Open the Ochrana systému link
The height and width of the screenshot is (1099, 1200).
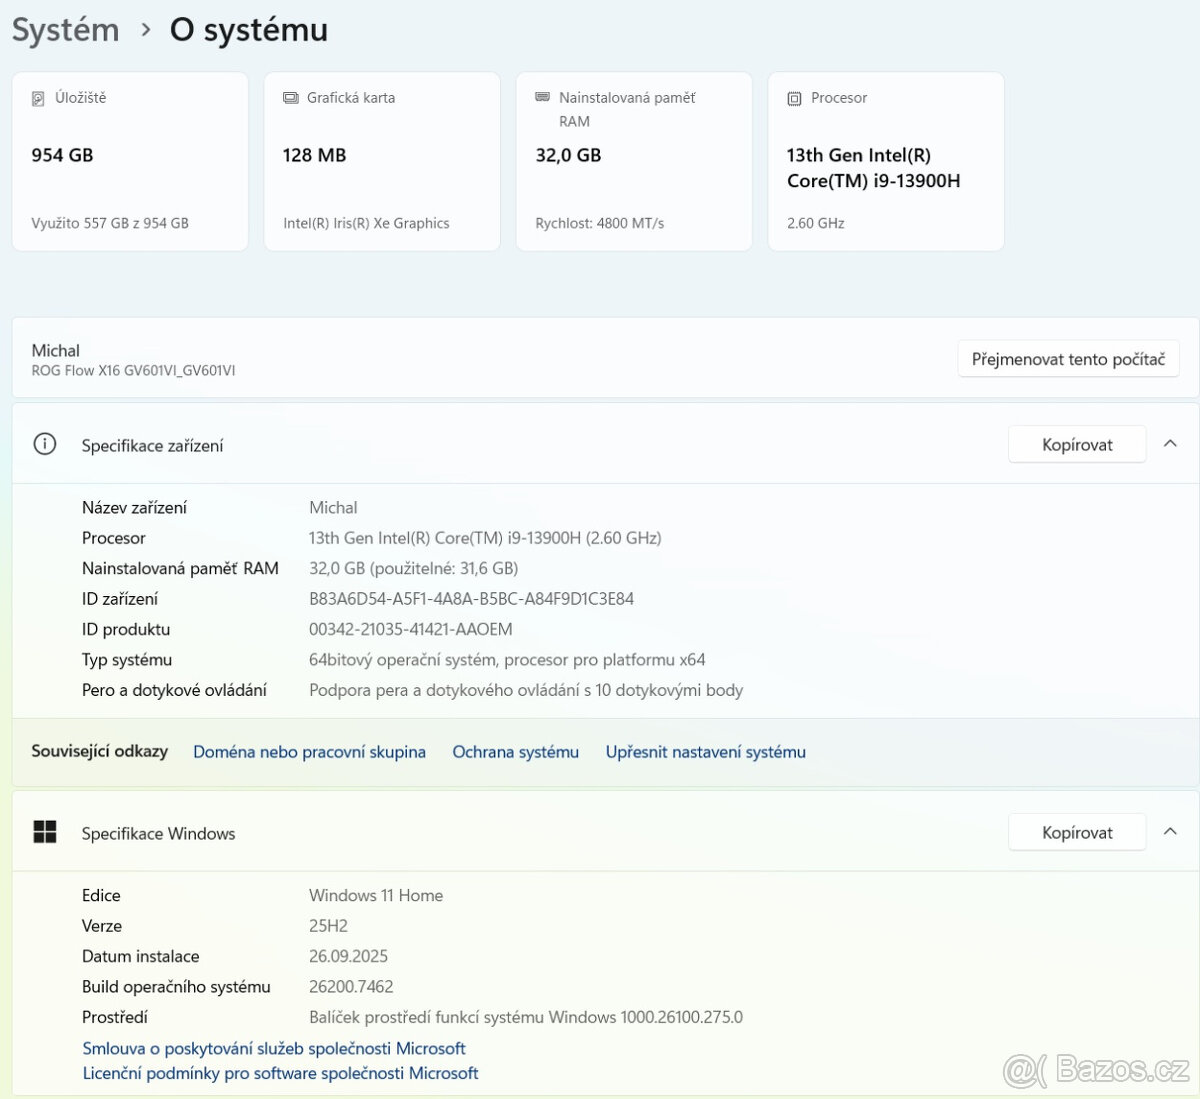pyautogui.click(x=515, y=752)
